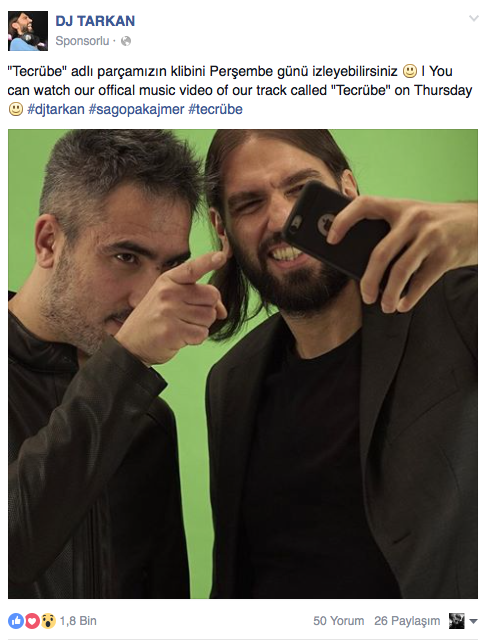This screenshot has width=488, height=642.
Task: Open the DJ TARKAN page name link
Action: point(95,21)
